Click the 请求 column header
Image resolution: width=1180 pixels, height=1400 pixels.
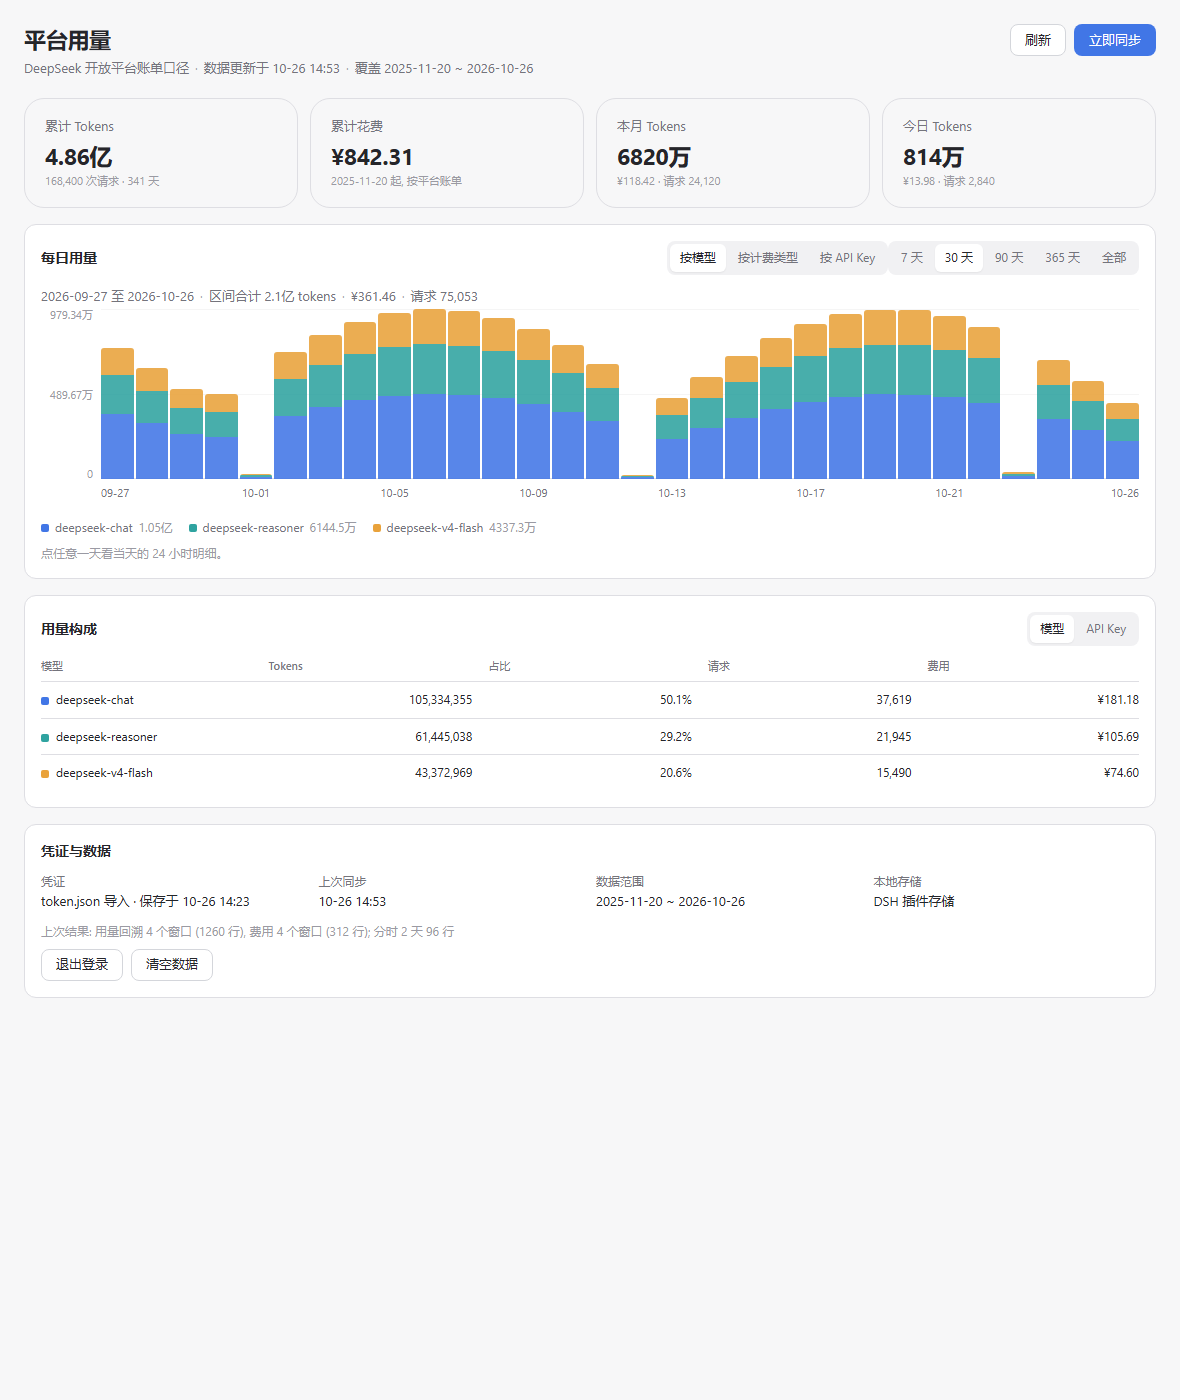[x=719, y=666]
